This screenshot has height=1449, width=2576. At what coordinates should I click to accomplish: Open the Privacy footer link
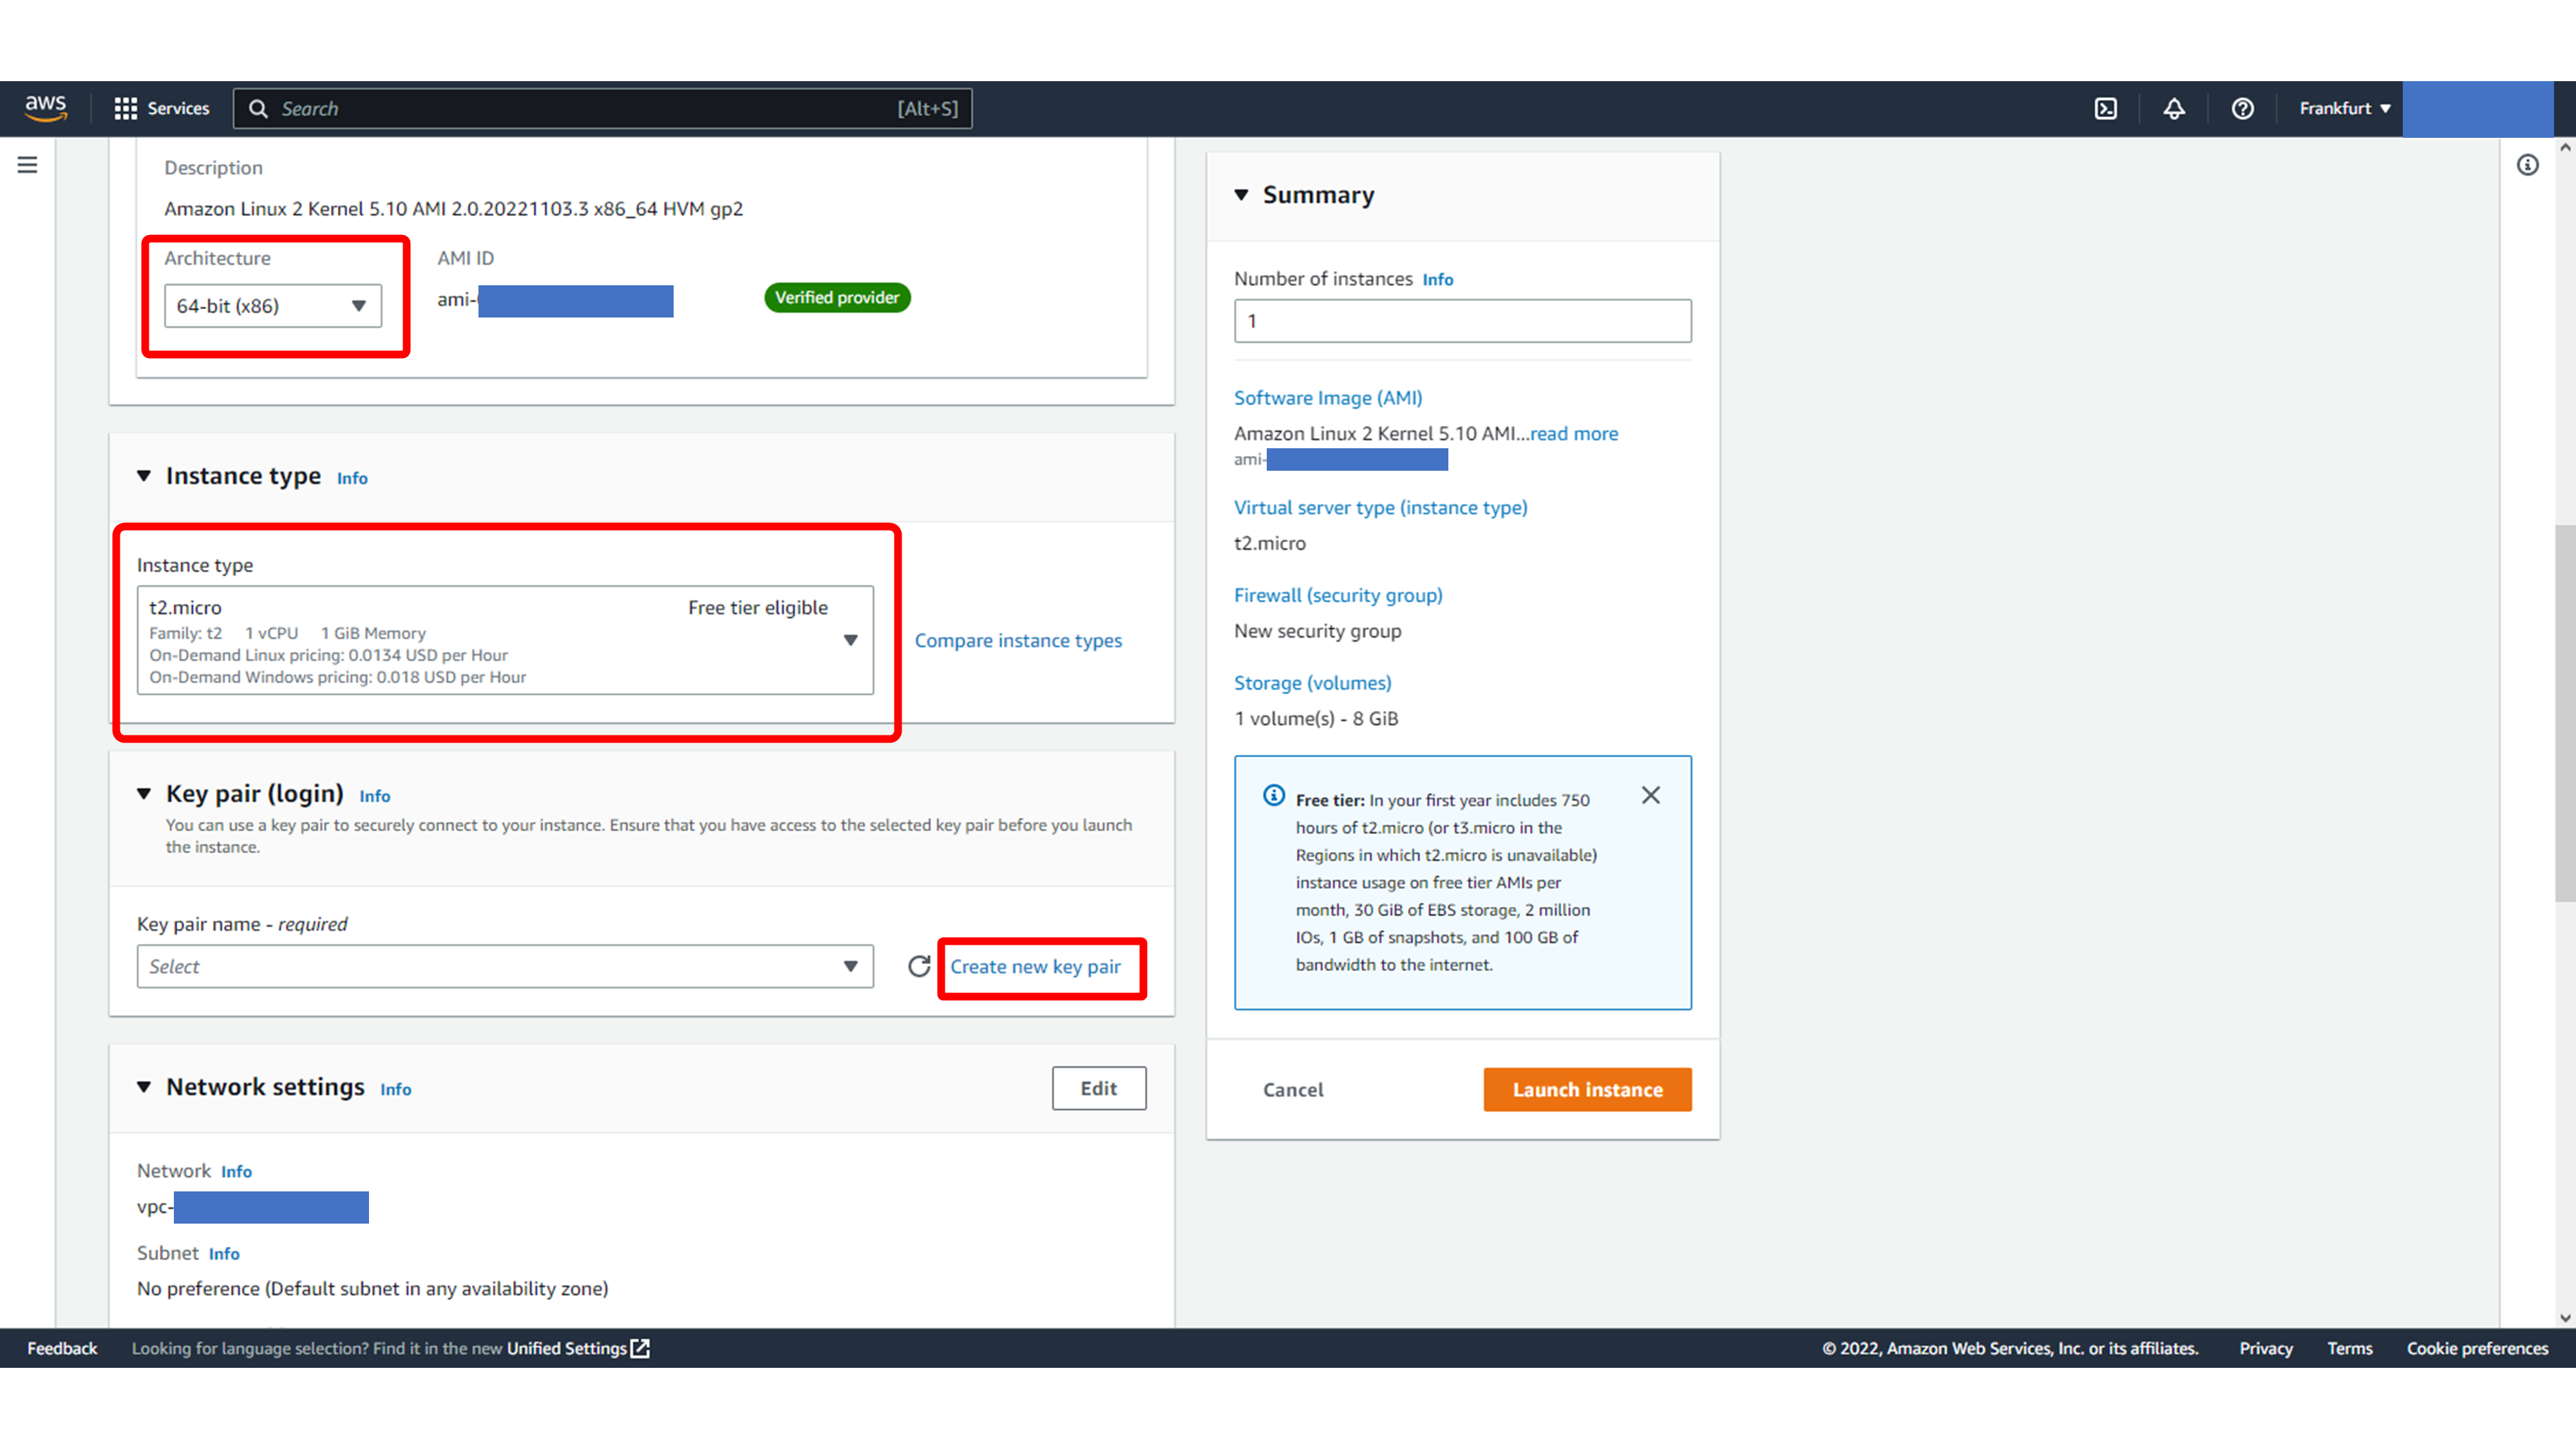(2266, 1348)
